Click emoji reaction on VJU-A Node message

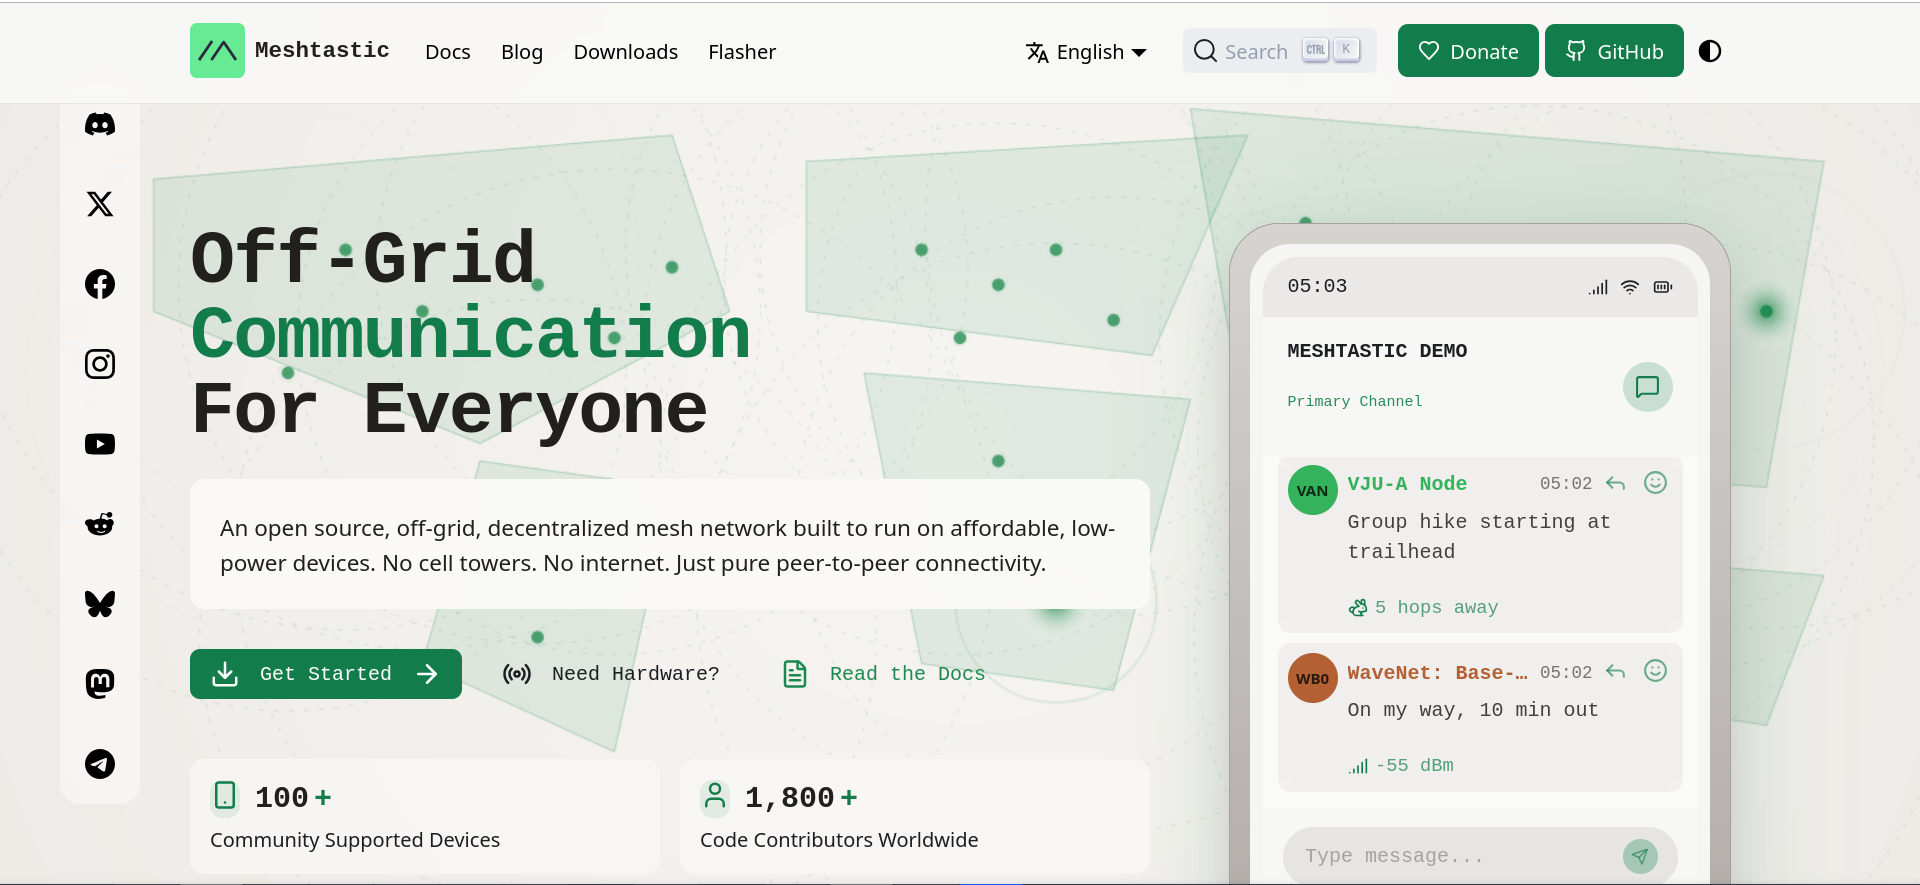(1655, 483)
